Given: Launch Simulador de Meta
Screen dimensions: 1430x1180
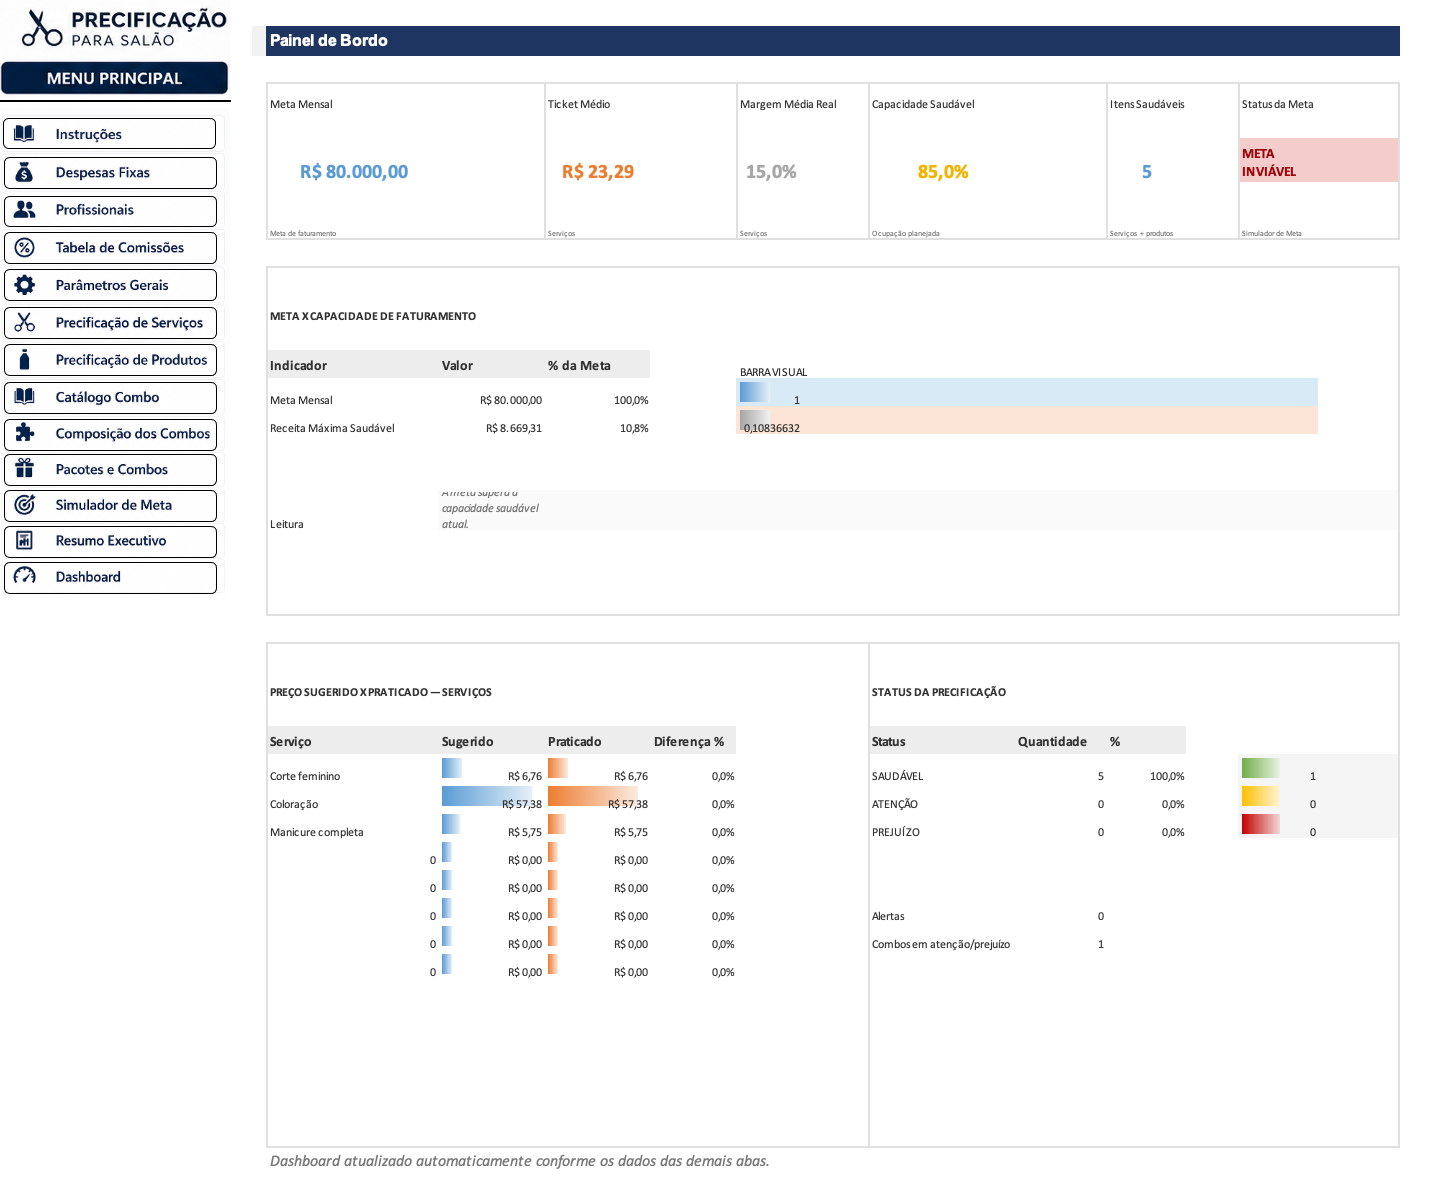Looking at the screenshot, I should coord(110,505).
